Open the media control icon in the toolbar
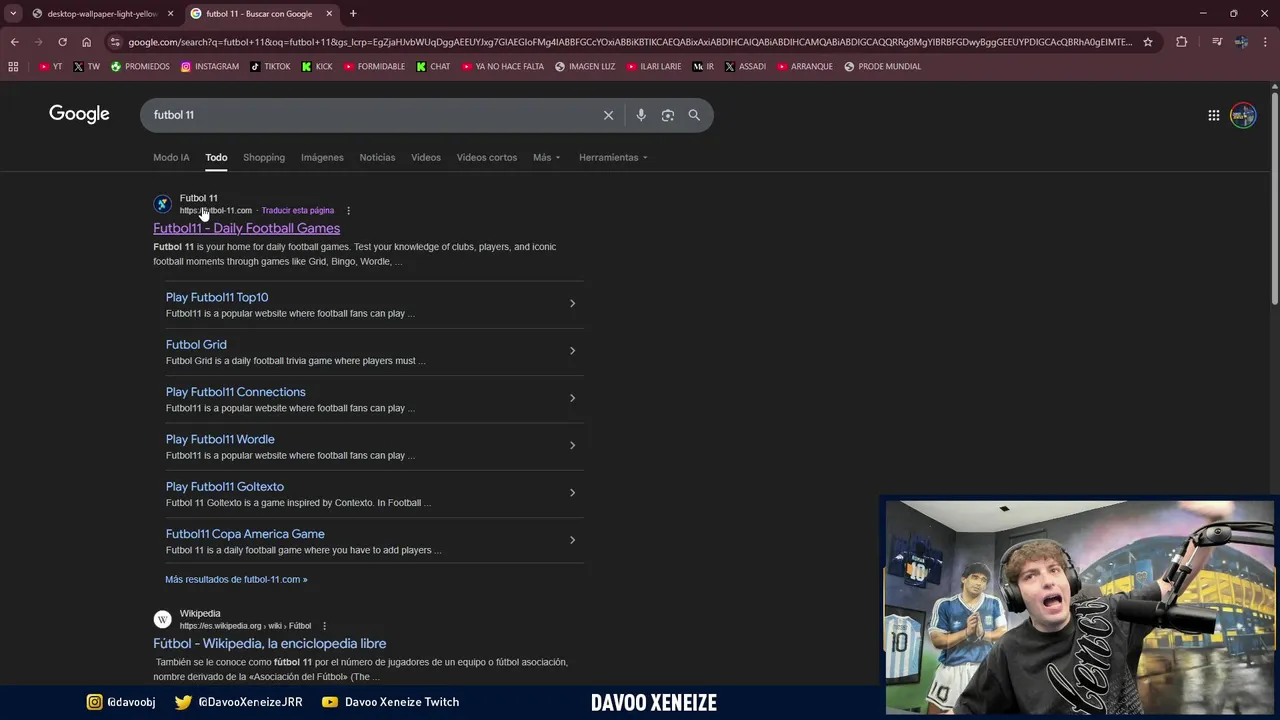Screen dimensions: 1280x720 [1216, 42]
